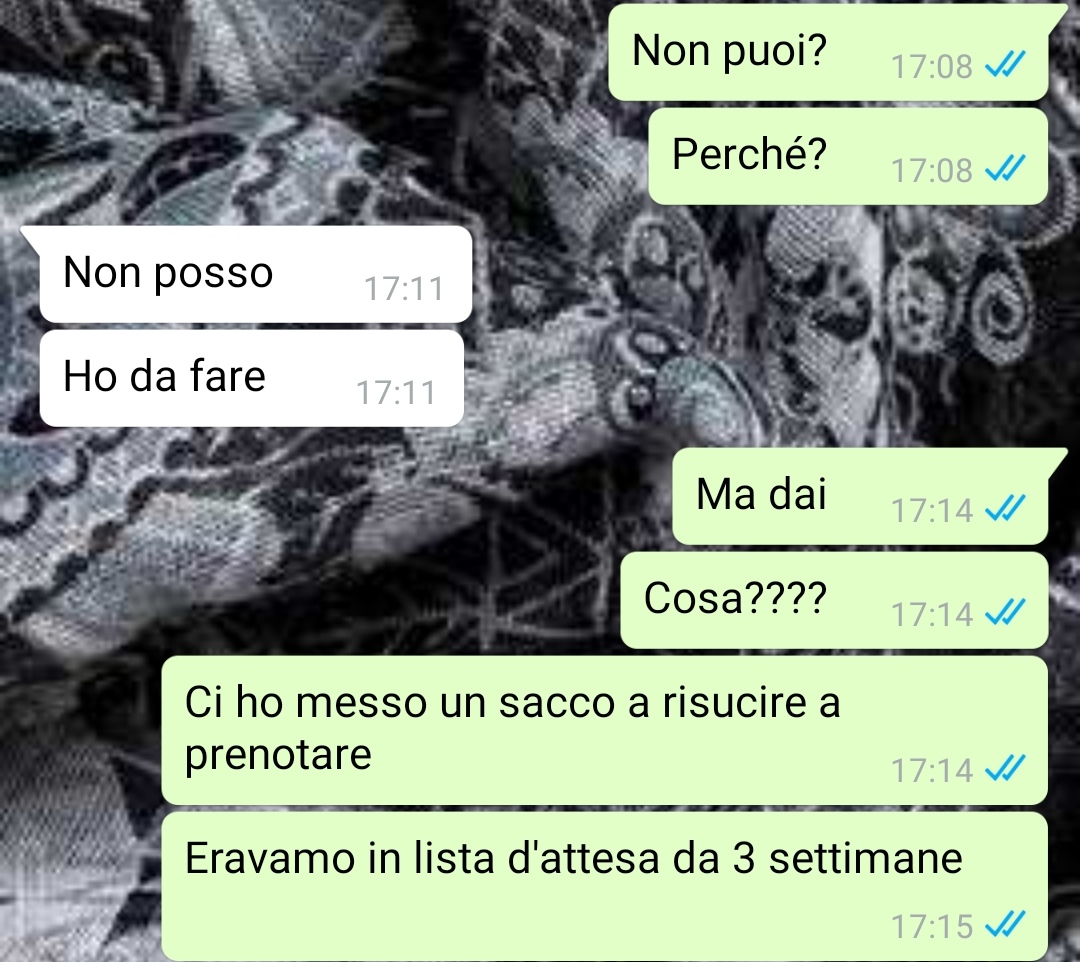Select the 'Ho da fare' received message

tap(251, 378)
